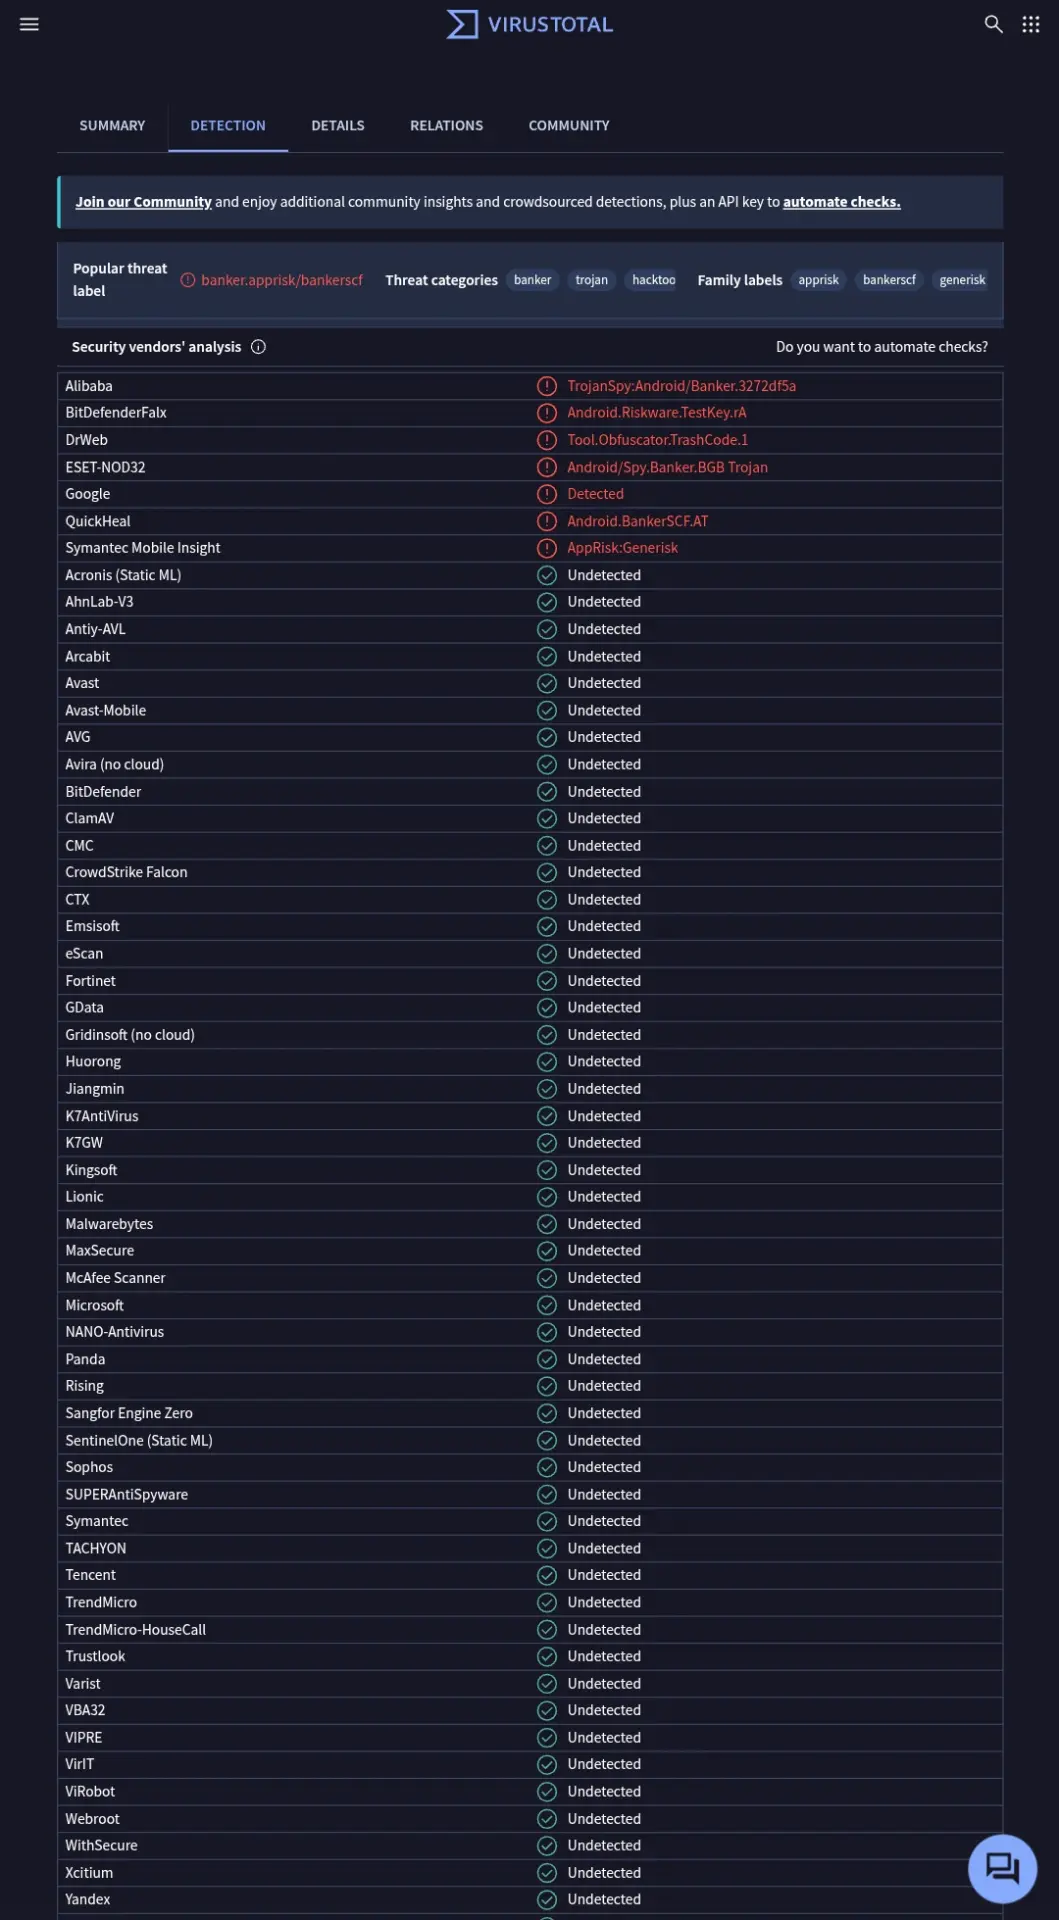The image size is (1059, 1920).
Task: Switch to the SUMMARY tab
Action: (112, 125)
